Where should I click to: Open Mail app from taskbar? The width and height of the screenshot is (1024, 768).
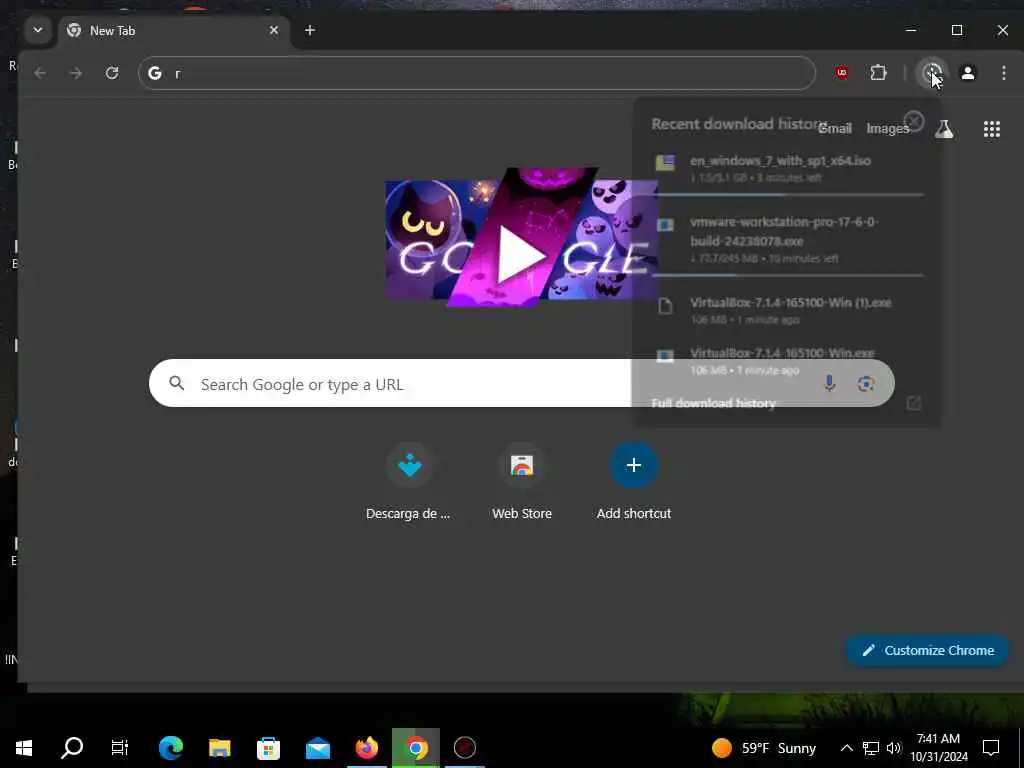tap(318, 748)
